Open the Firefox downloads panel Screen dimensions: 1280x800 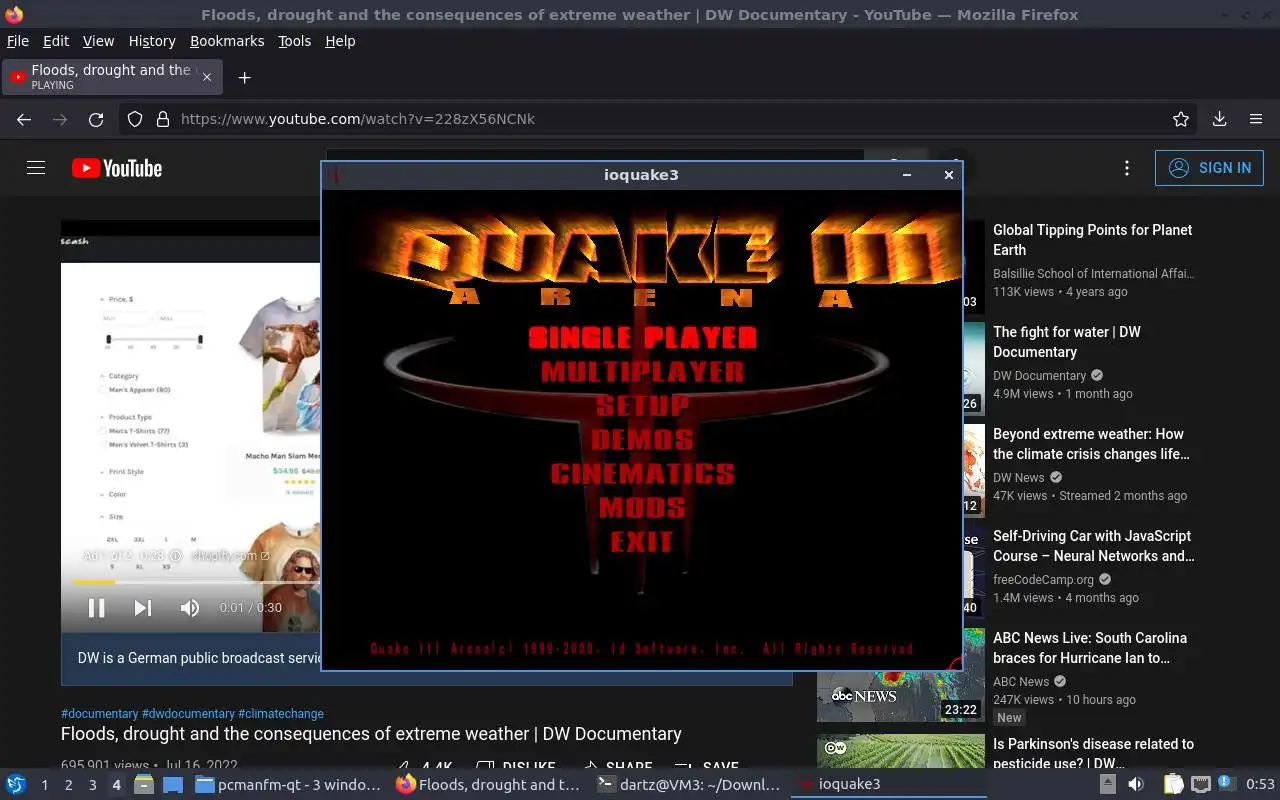click(1219, 119)
